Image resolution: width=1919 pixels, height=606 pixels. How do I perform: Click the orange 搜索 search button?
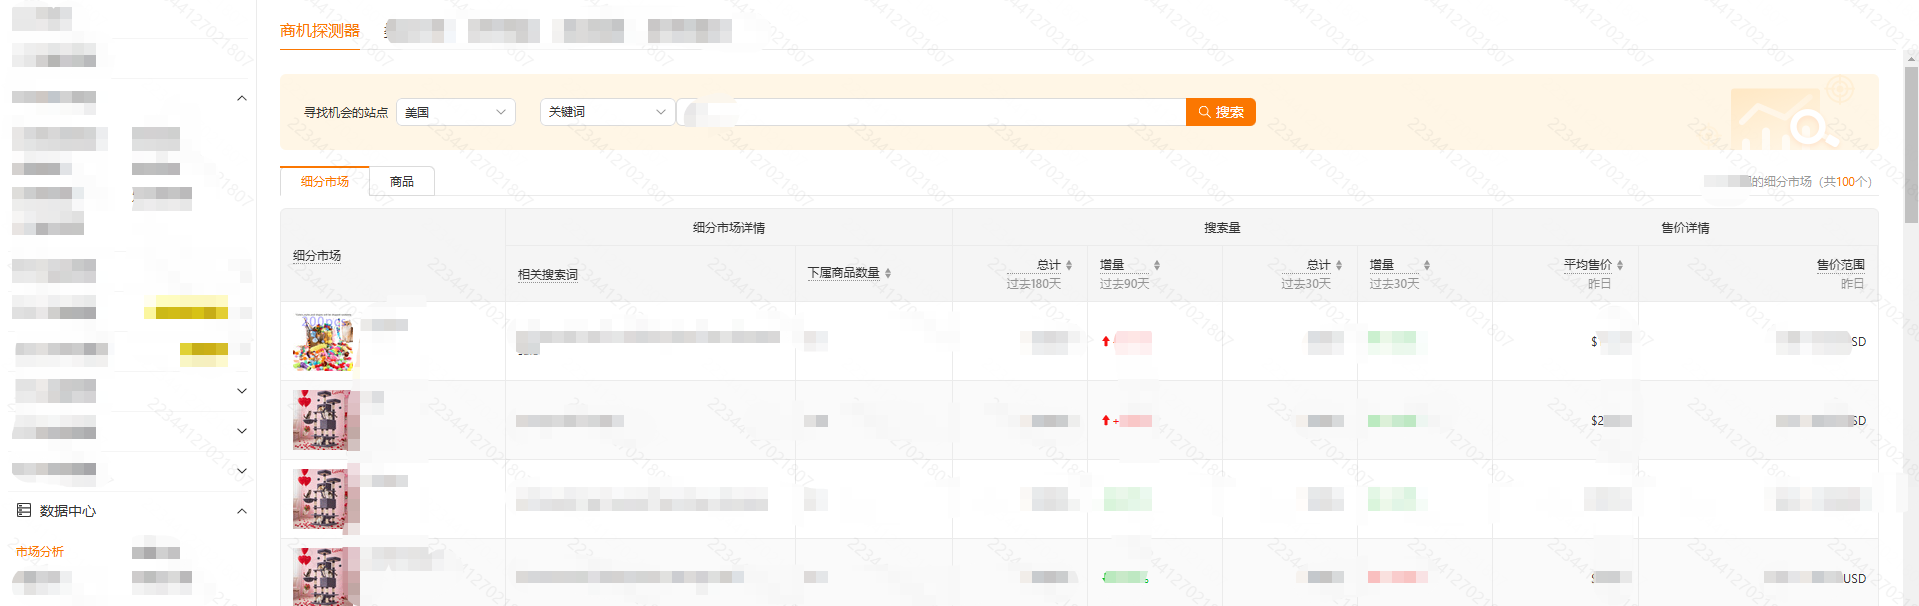click(x=1220, y=112)
